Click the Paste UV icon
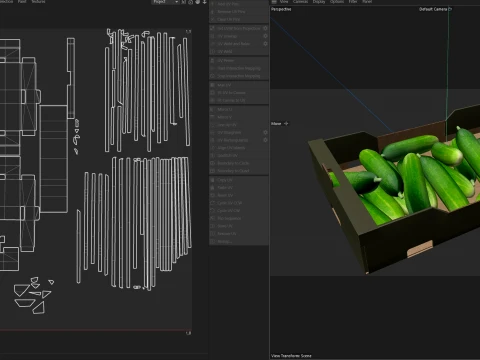 pos(213,188)
